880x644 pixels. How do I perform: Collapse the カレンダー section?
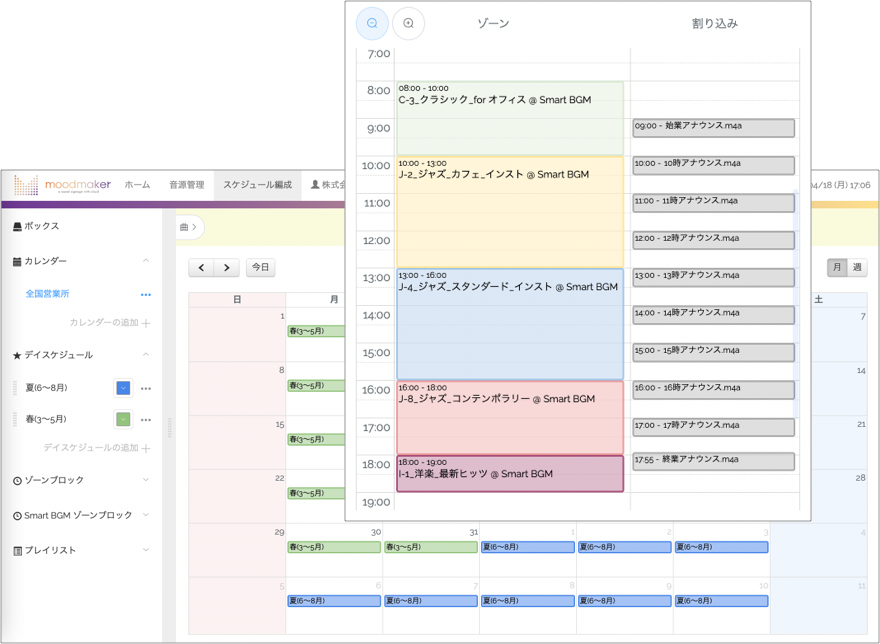tap(146, 261)
